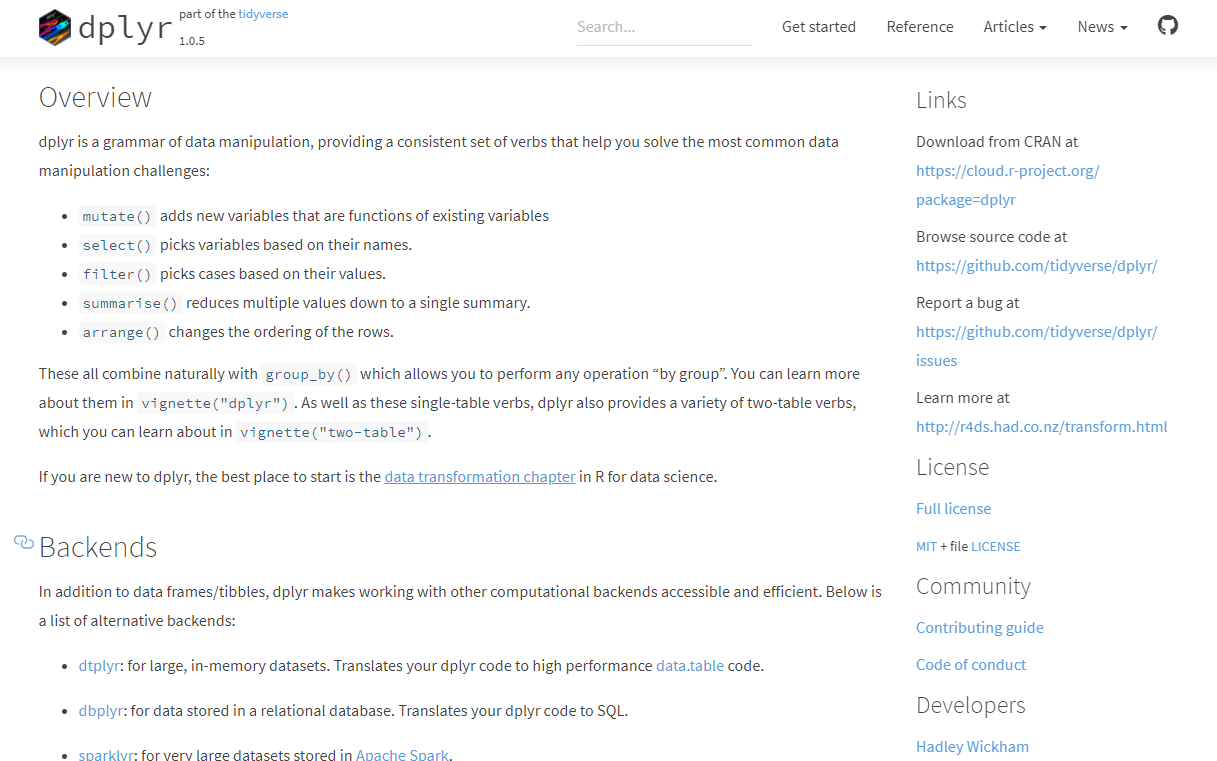
Task: Open the Reference page
Action: pos(920,27)
